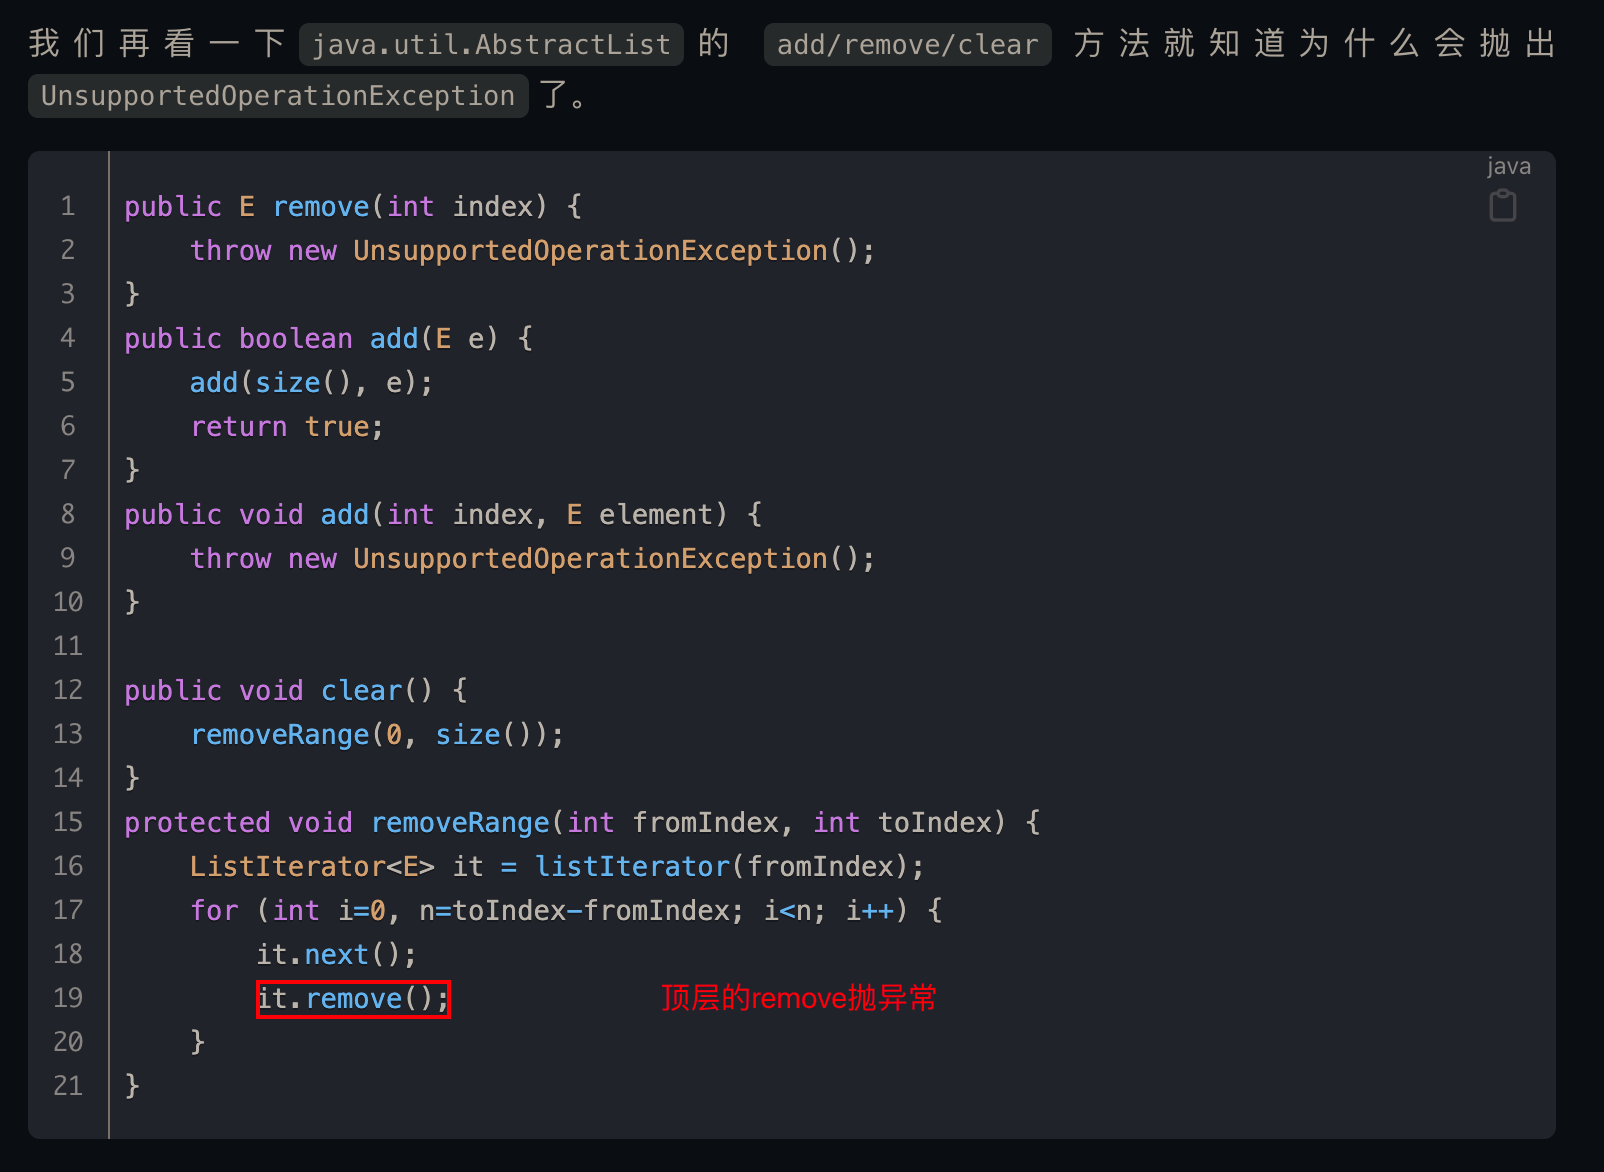Click the text '我们再看一下'

coord(157,44)
